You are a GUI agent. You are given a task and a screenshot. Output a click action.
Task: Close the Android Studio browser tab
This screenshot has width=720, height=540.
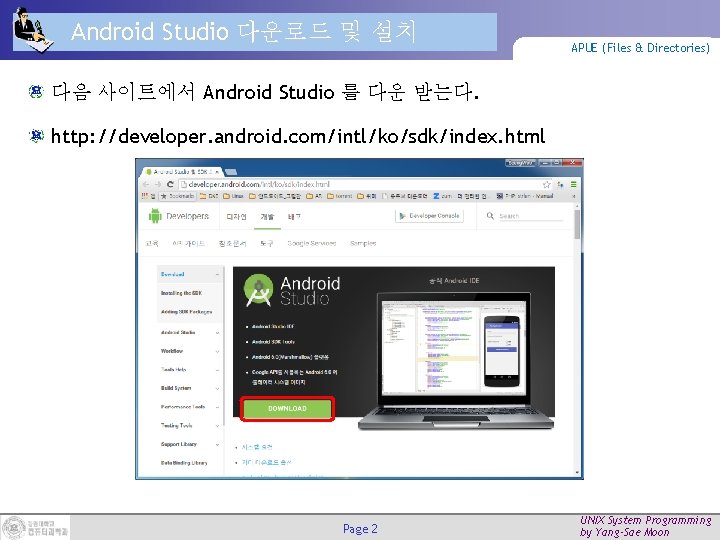coord(217,172)
